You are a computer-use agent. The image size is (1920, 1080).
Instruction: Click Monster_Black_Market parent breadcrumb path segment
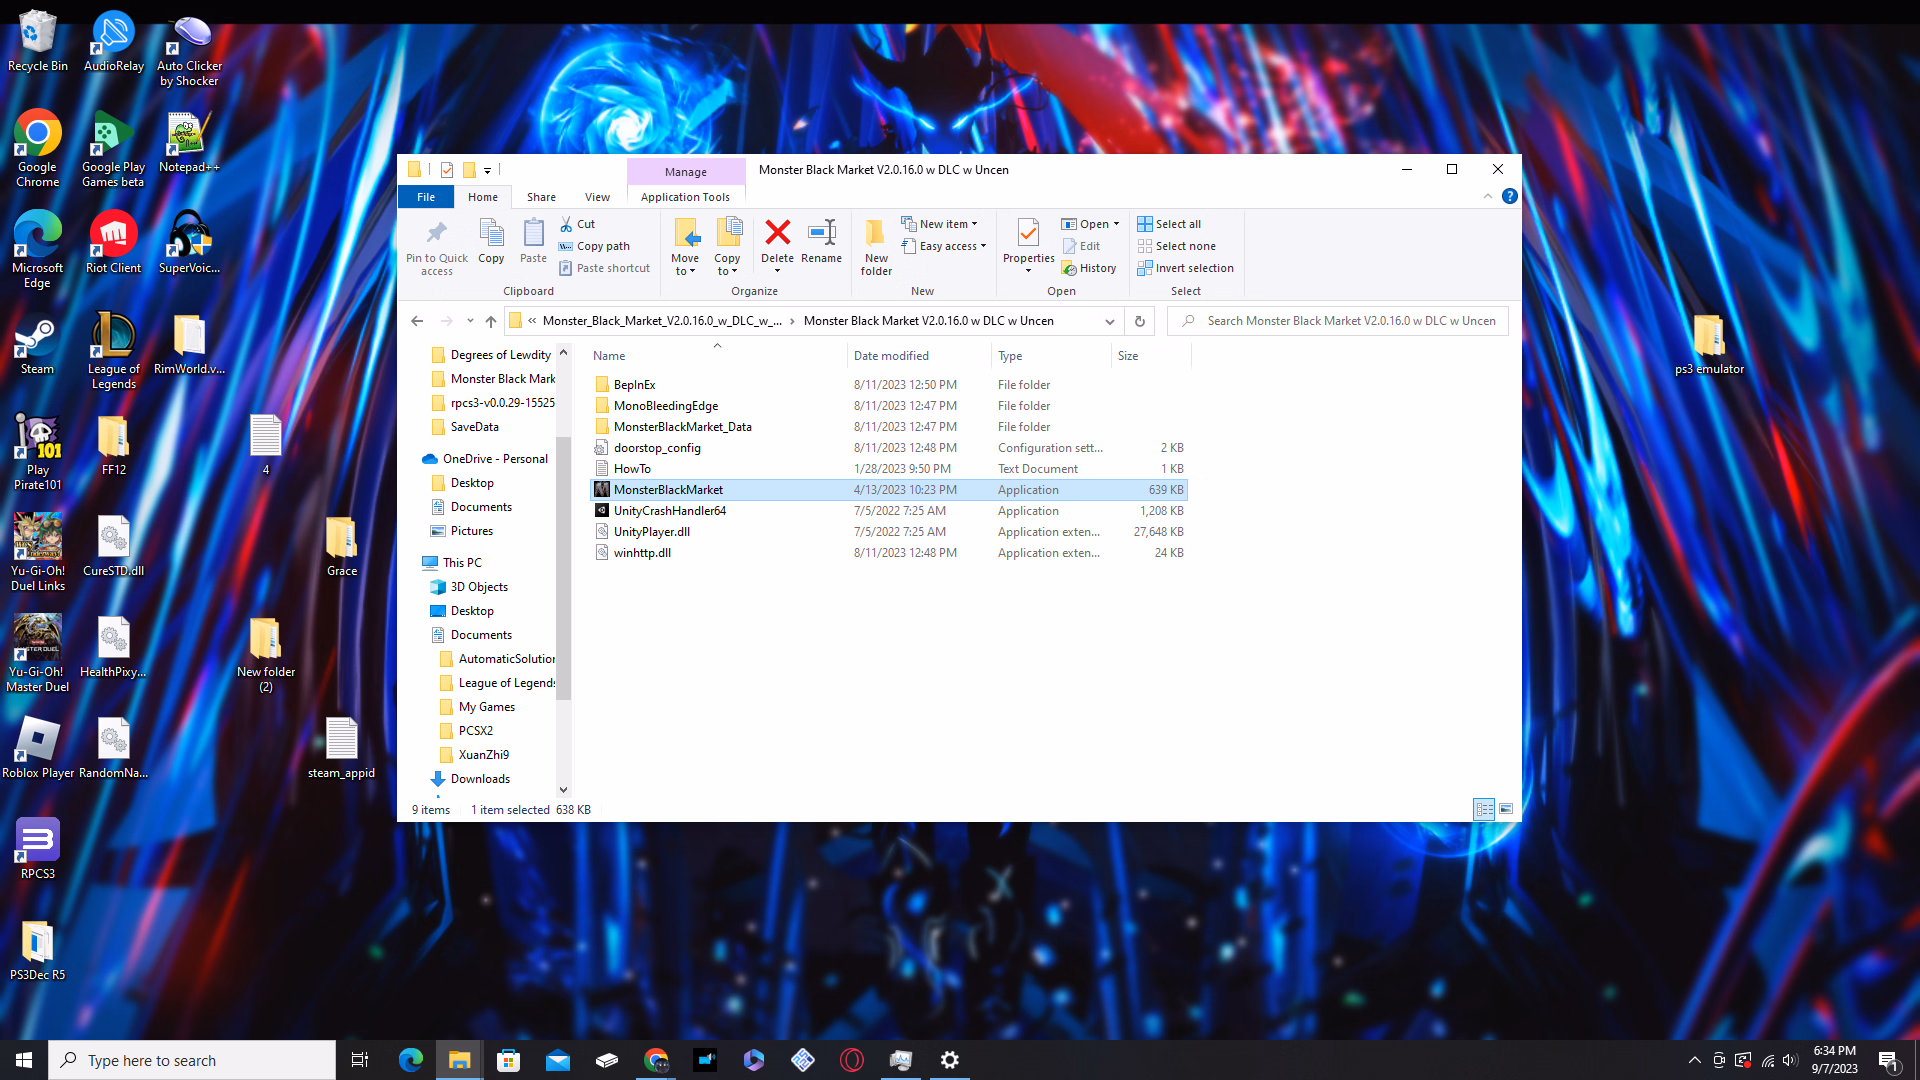662,321
